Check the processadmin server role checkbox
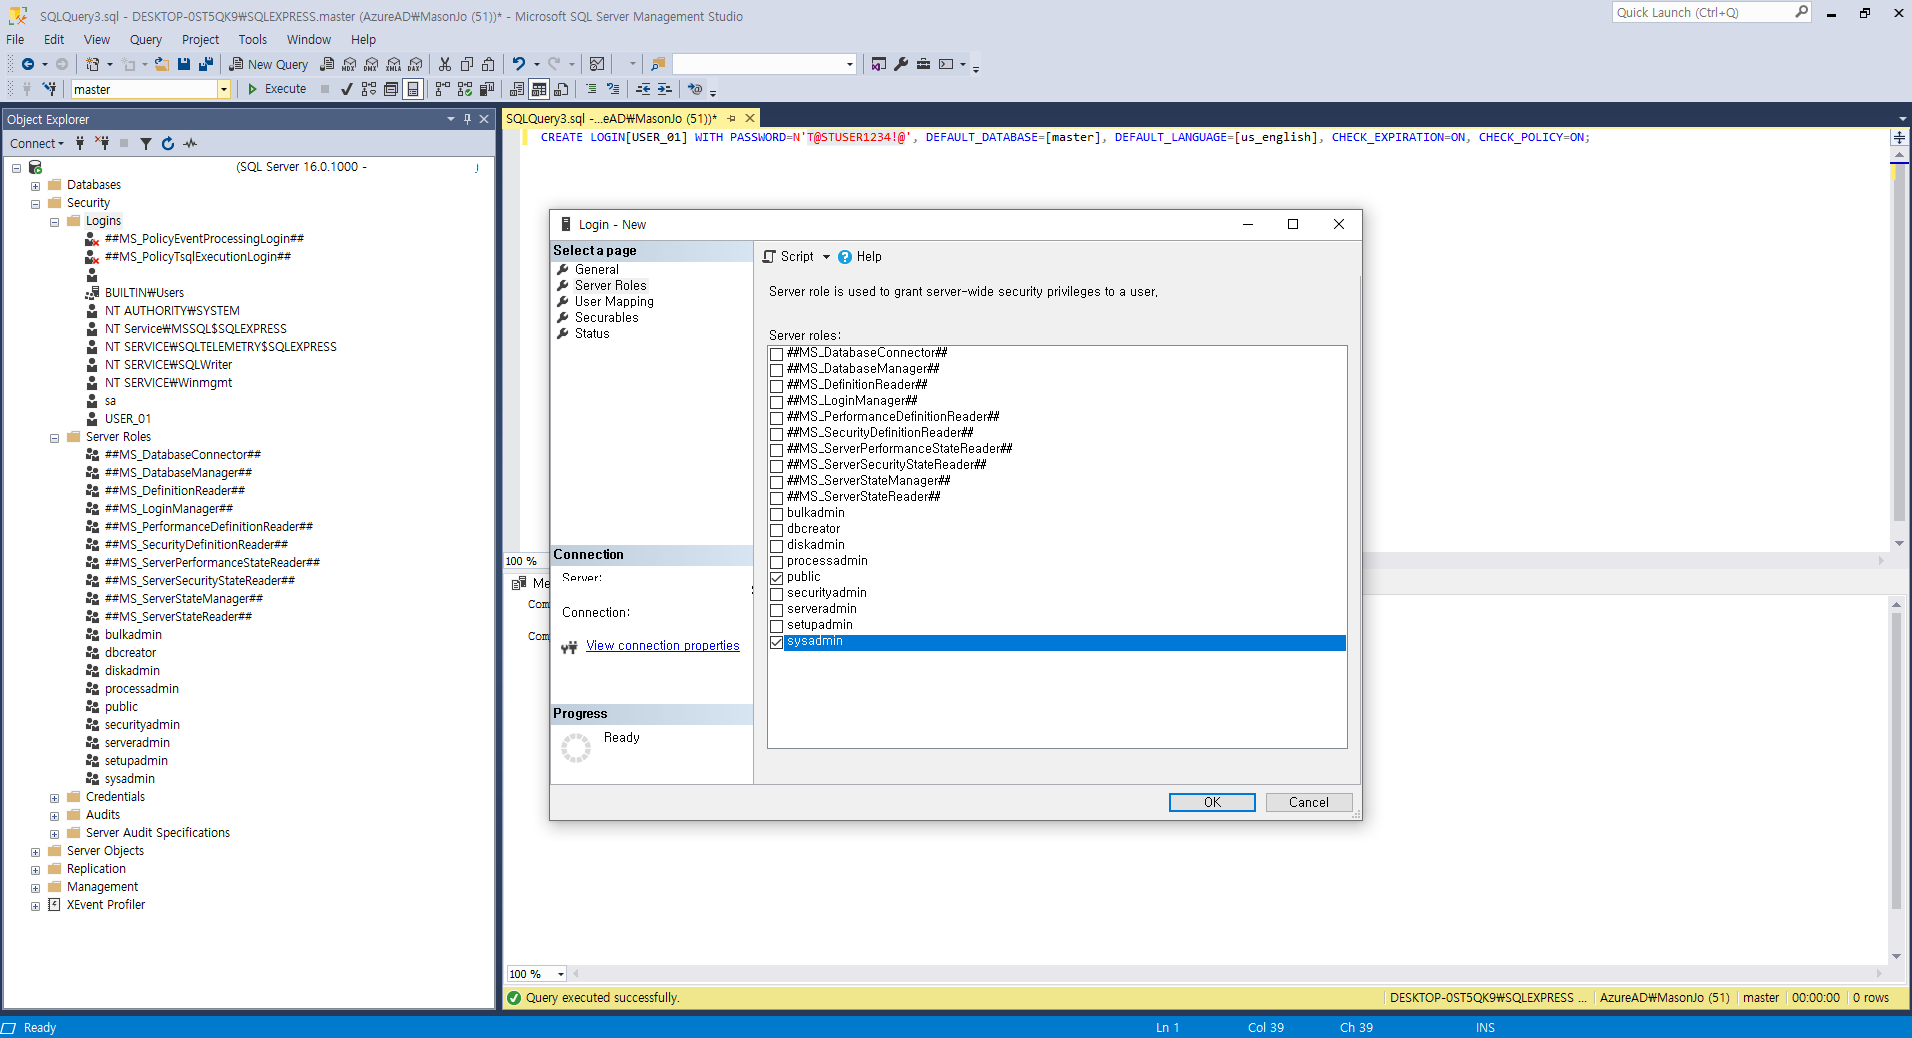 point(776,562)
